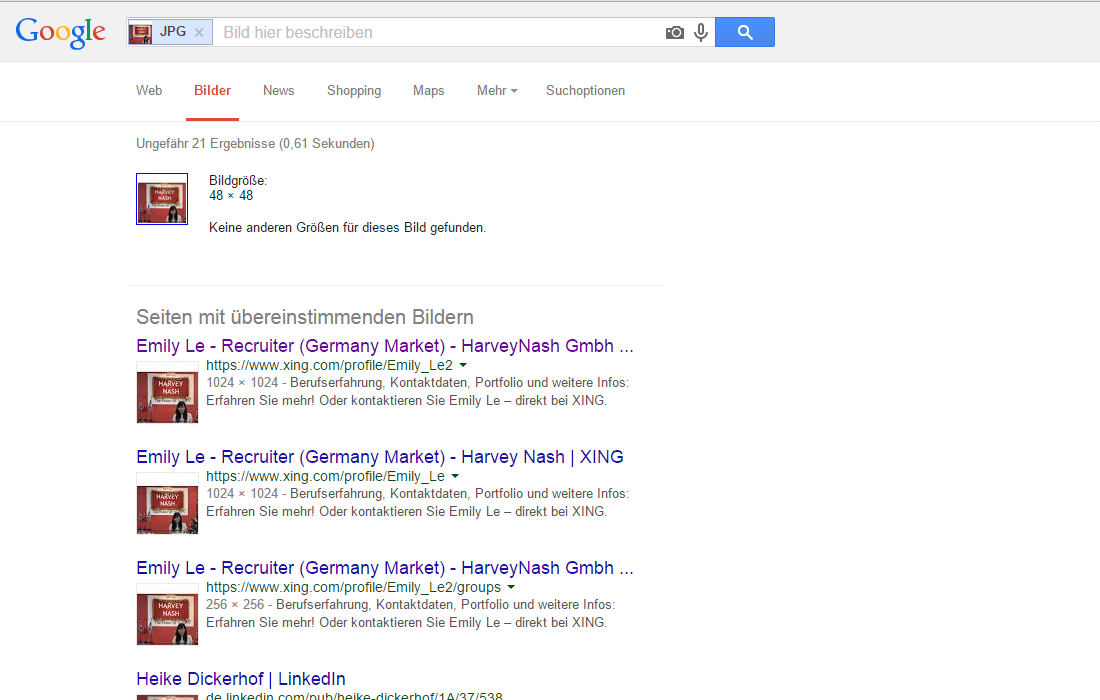Expand dropdown arrow next to Emily_Le2 URL
The height and width of the screenshot is (700, 1100).
pyautogui.click(x=463, y=365)
